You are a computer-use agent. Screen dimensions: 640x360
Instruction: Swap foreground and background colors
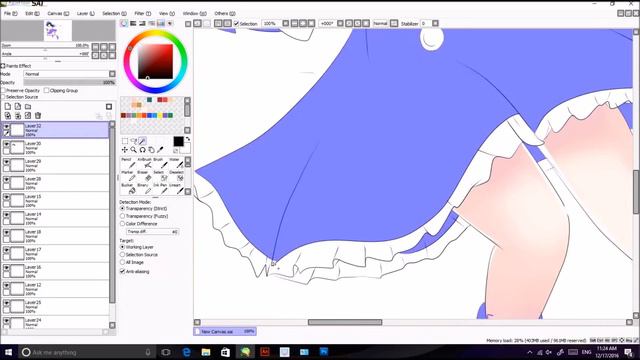[x=188, y=139]
